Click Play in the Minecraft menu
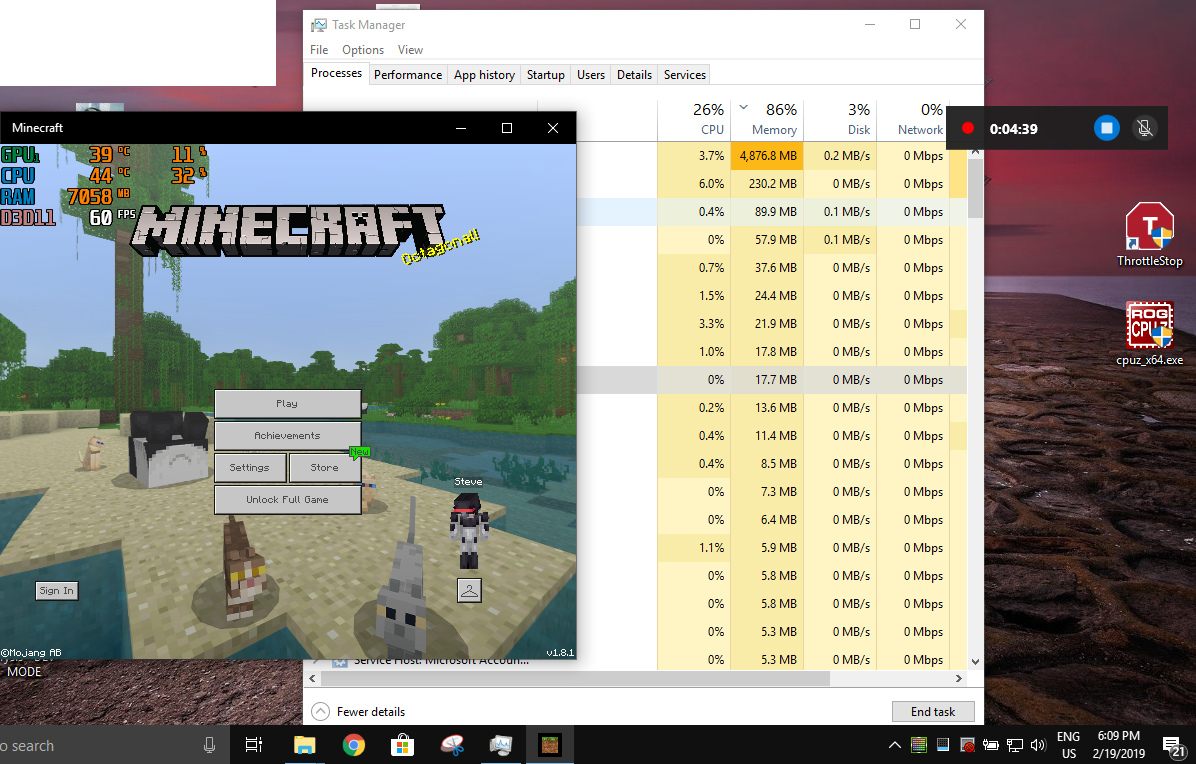The height and width of the screenshot is (764, 1196). coord(288,403)
